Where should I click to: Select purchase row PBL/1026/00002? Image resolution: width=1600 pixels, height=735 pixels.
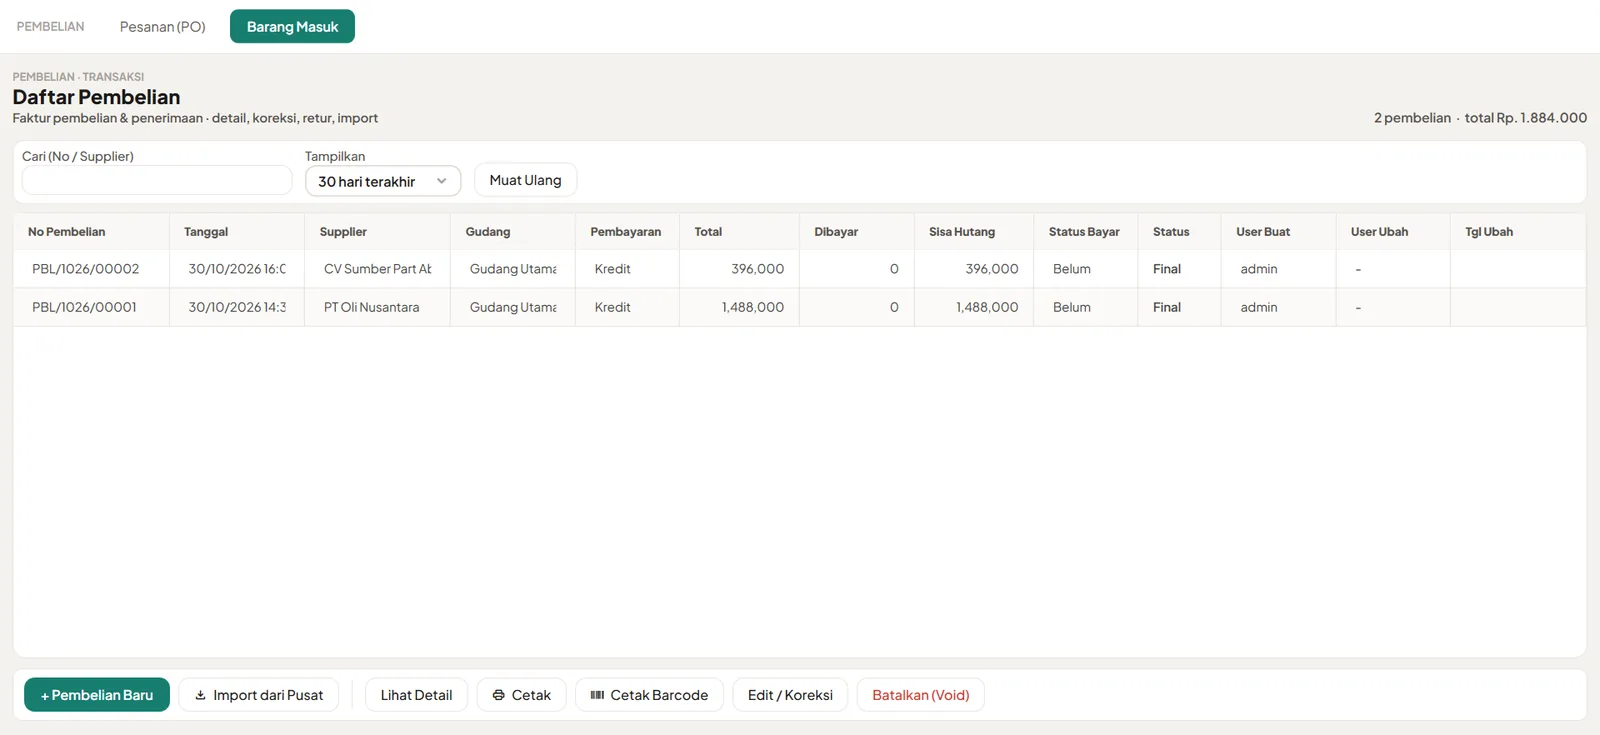pyautogui.click(x=799, y=269)
